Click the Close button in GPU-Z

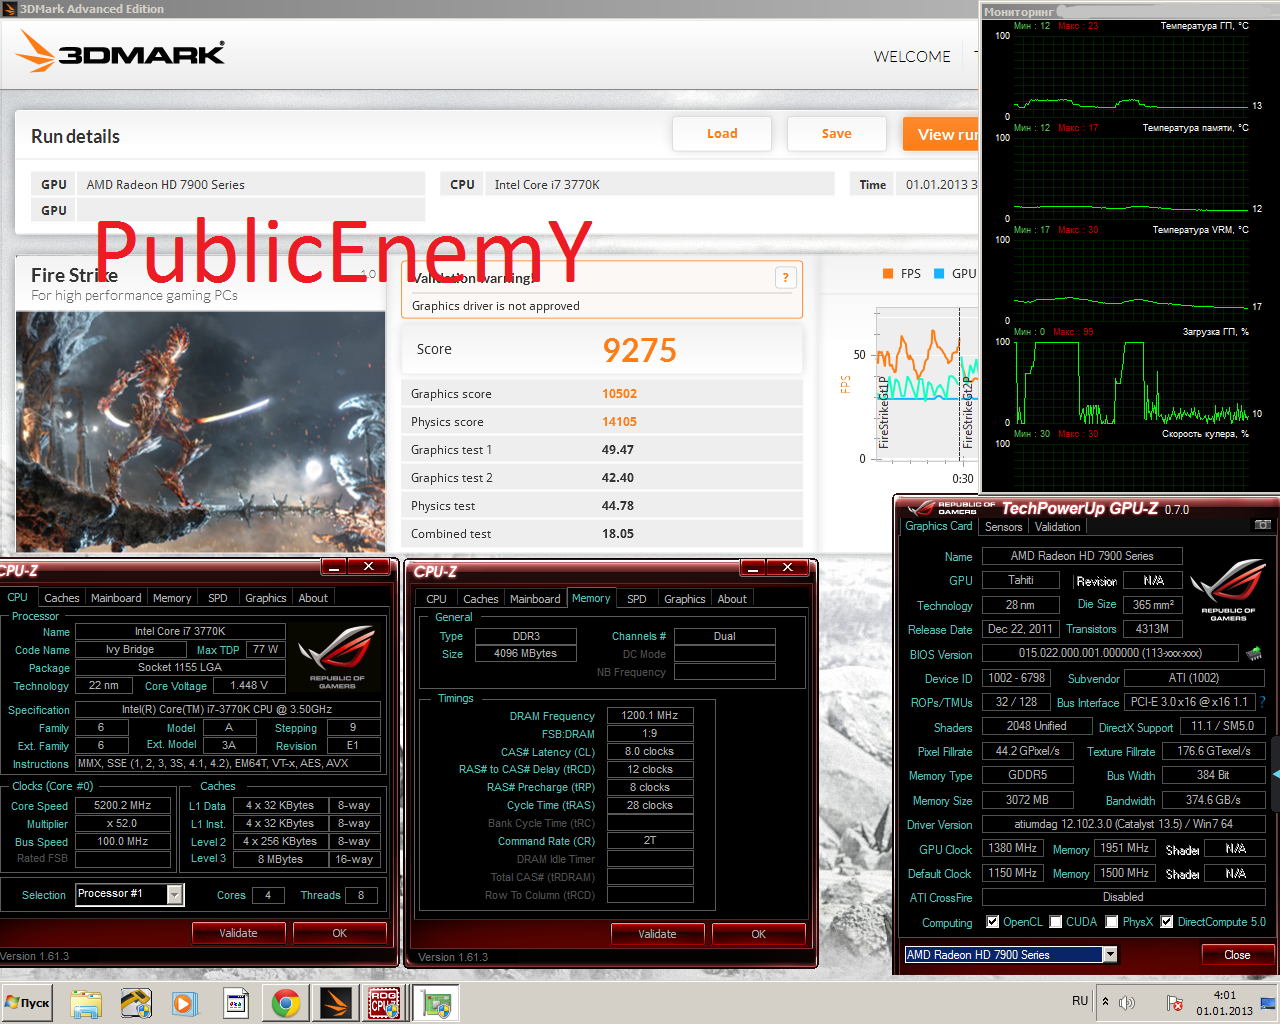(x=1238, y=955)
